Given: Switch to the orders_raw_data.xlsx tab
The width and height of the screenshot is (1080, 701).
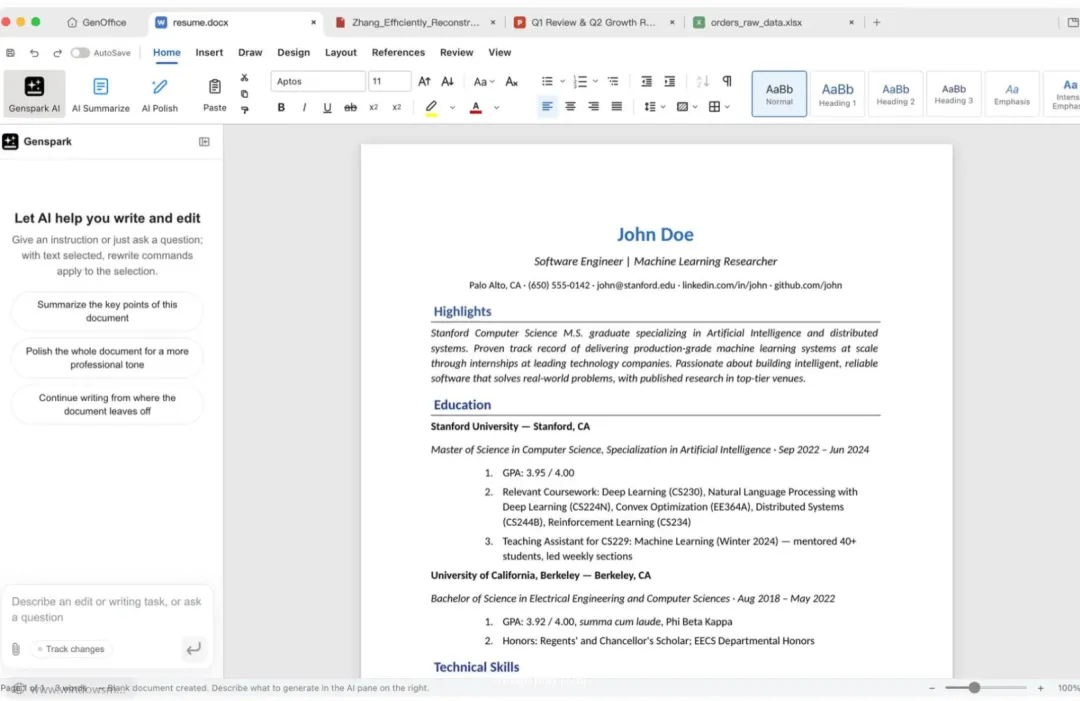Looking at the screenshot, I should coord(773,22).
